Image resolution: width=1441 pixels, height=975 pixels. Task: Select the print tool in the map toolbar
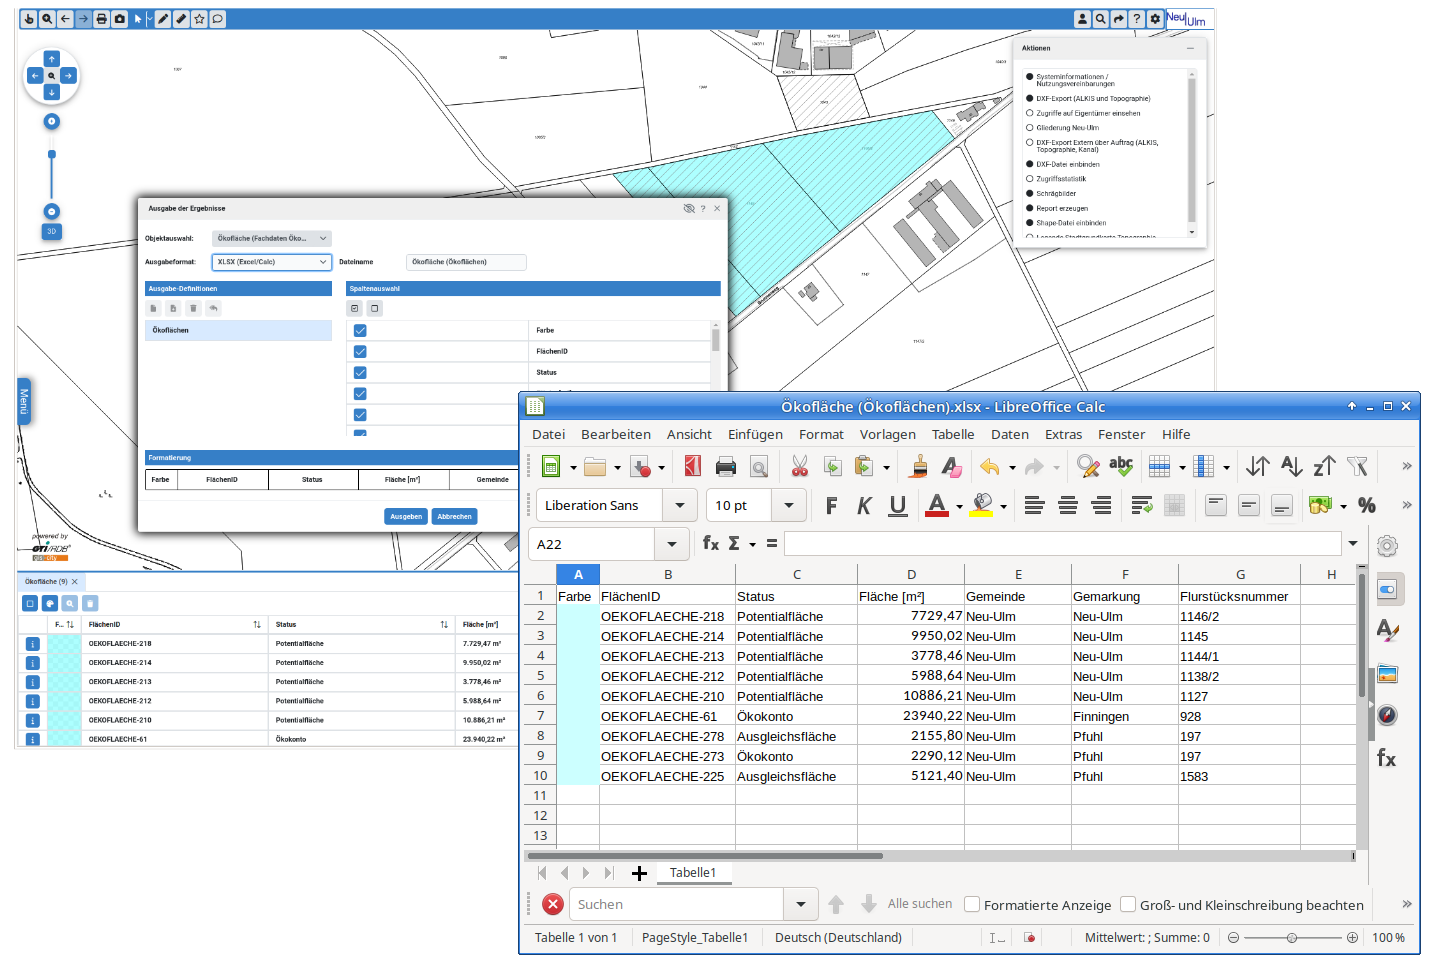[x=100, y=18]
